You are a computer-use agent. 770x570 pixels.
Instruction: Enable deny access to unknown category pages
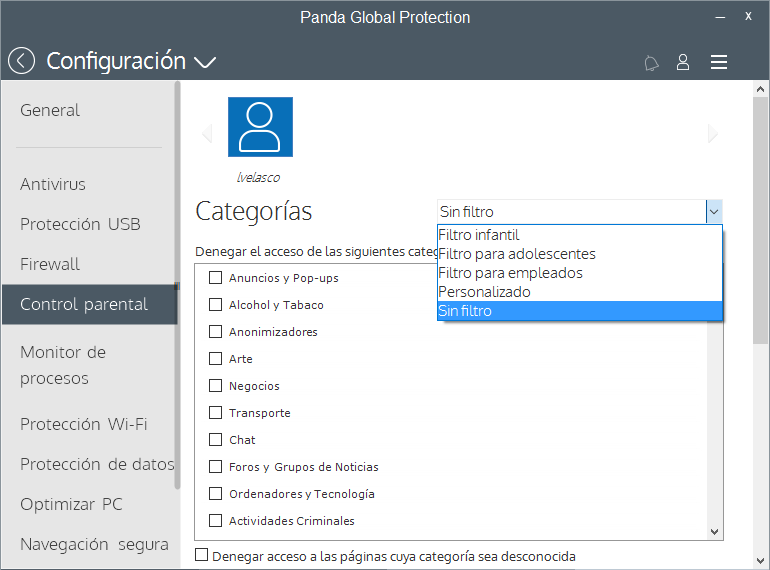(x=201, y=555)
